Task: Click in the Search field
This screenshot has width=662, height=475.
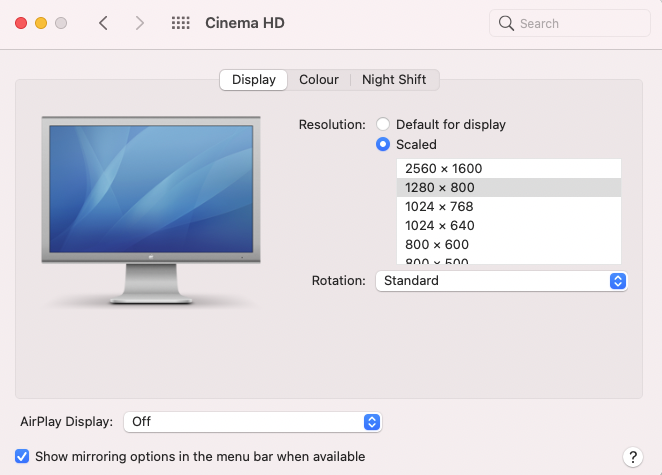Action: click(x=570, y=23)
